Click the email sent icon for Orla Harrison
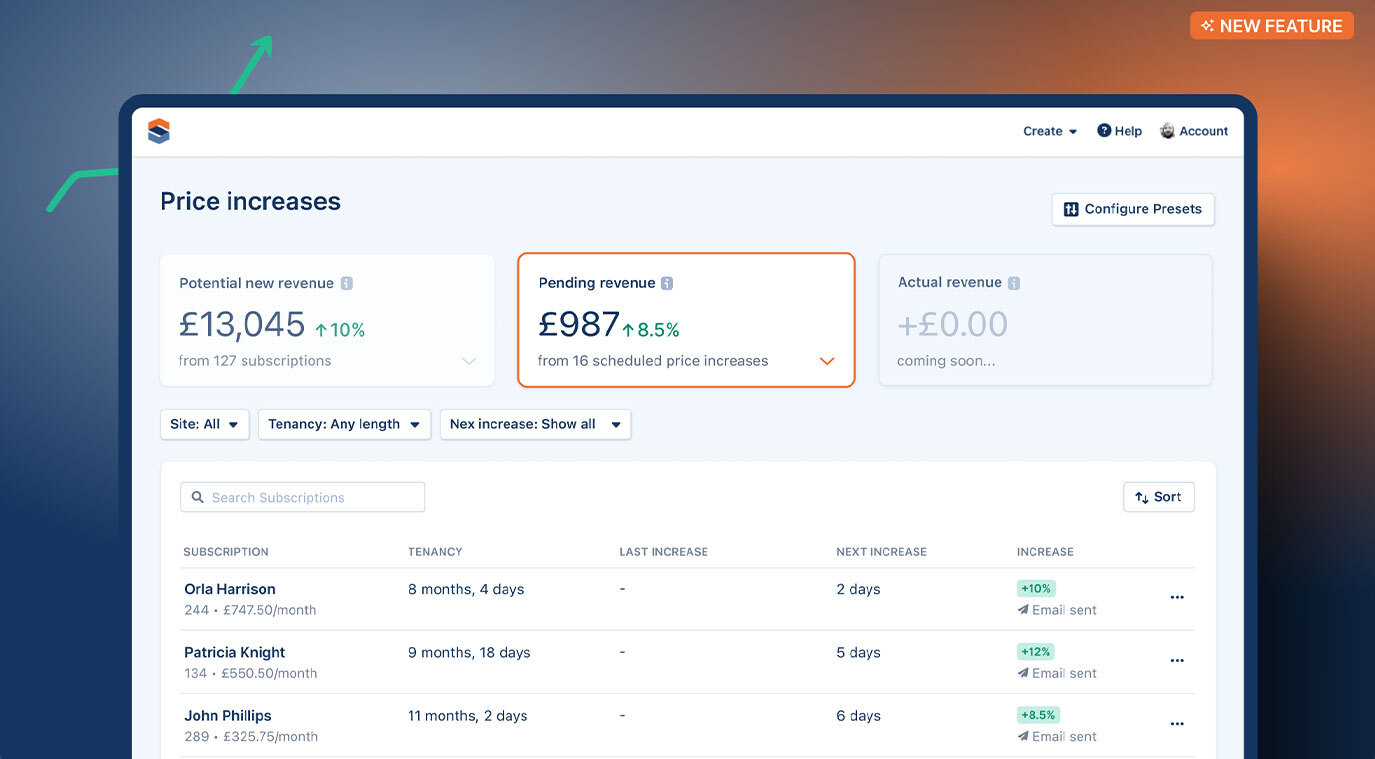This screenshot has width=1375, height=759. [x=1021, y=610]
